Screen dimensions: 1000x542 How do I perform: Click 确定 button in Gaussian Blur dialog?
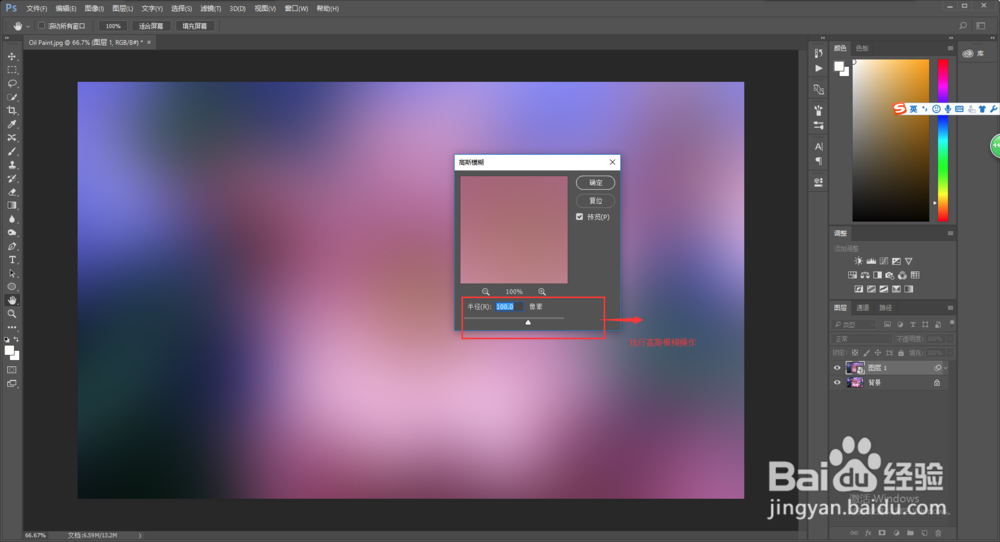tap(595, 182)
